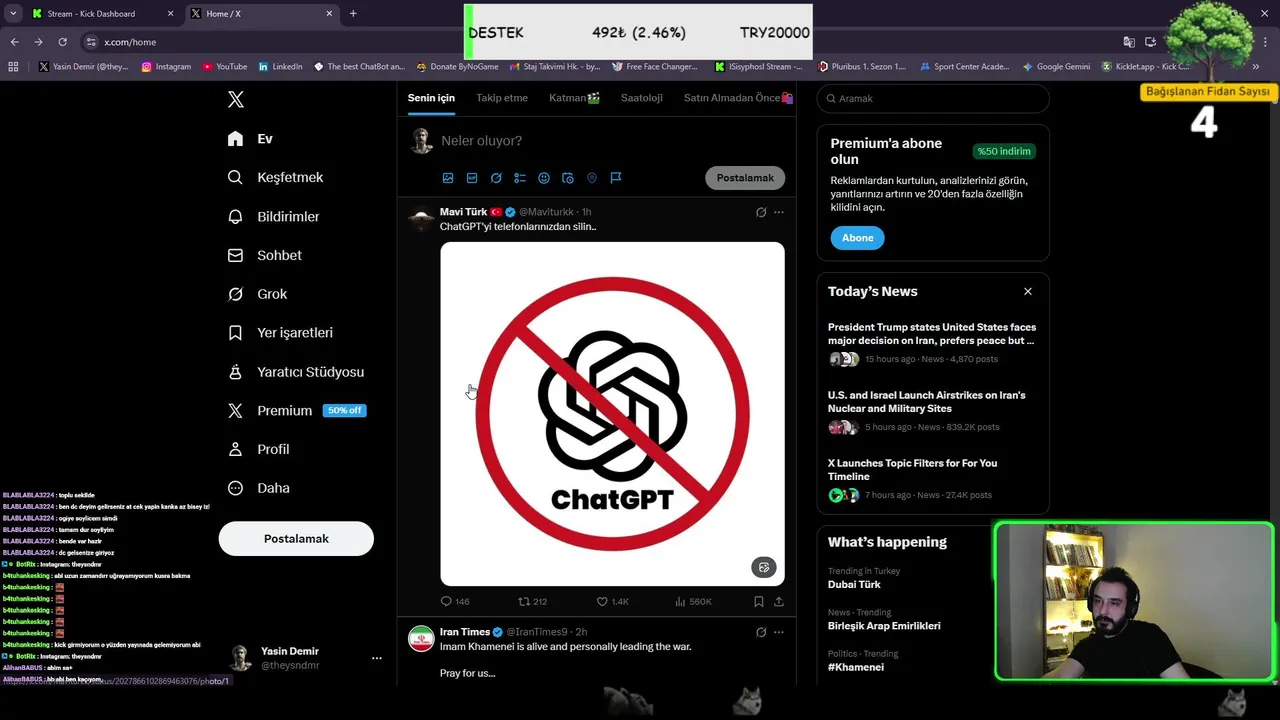Image resolution: width=1280 pixels, height=720 pixels.
Task: Switch to Satın Almadan Önce tab
Action: pyautogui.click(x=738, y=98)
